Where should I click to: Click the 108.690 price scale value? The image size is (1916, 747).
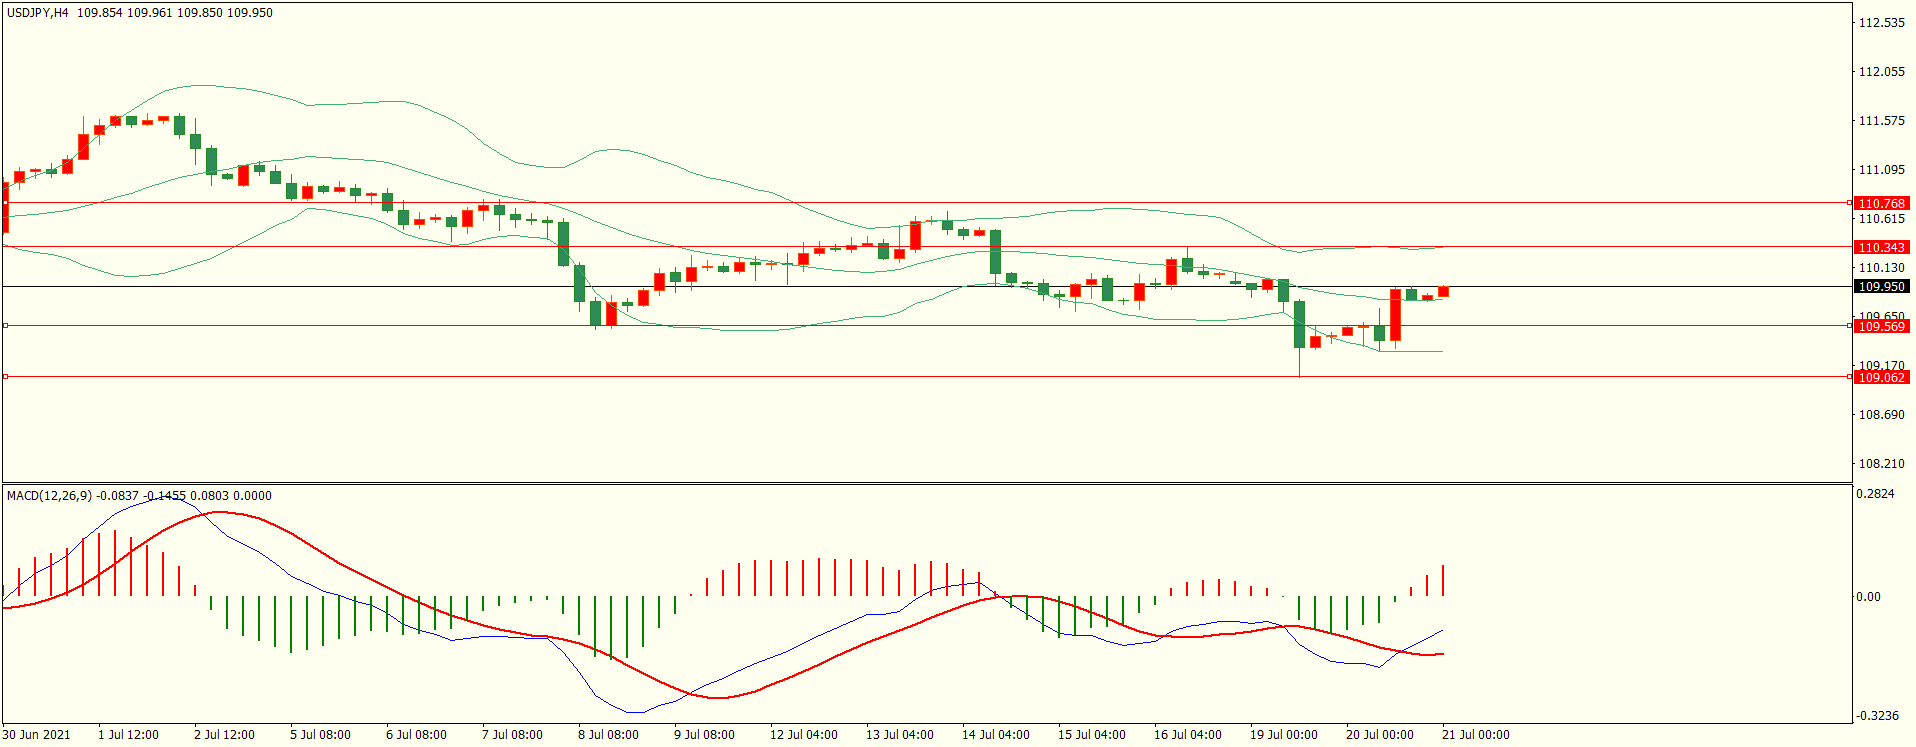tap(1881, 415)
